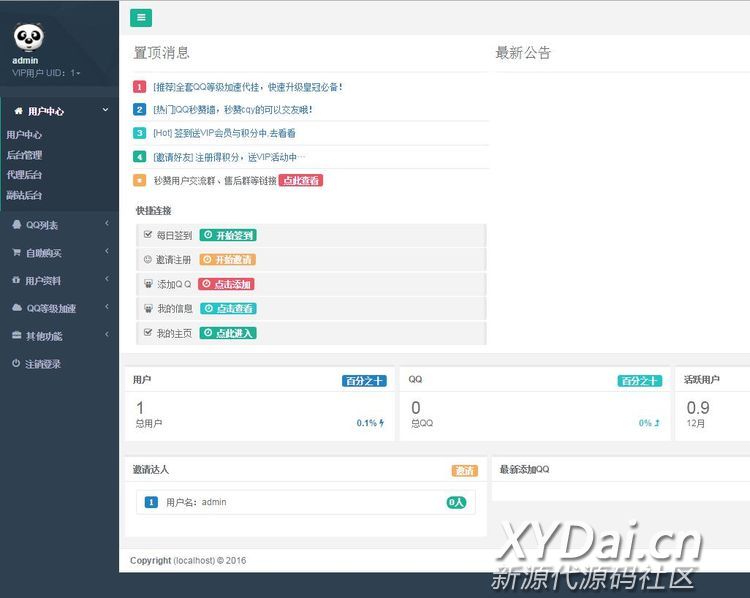Screen dimensions: 750x598
Task: Click home icon beside 用户中心 menu
Action: [x=18, y=111]
